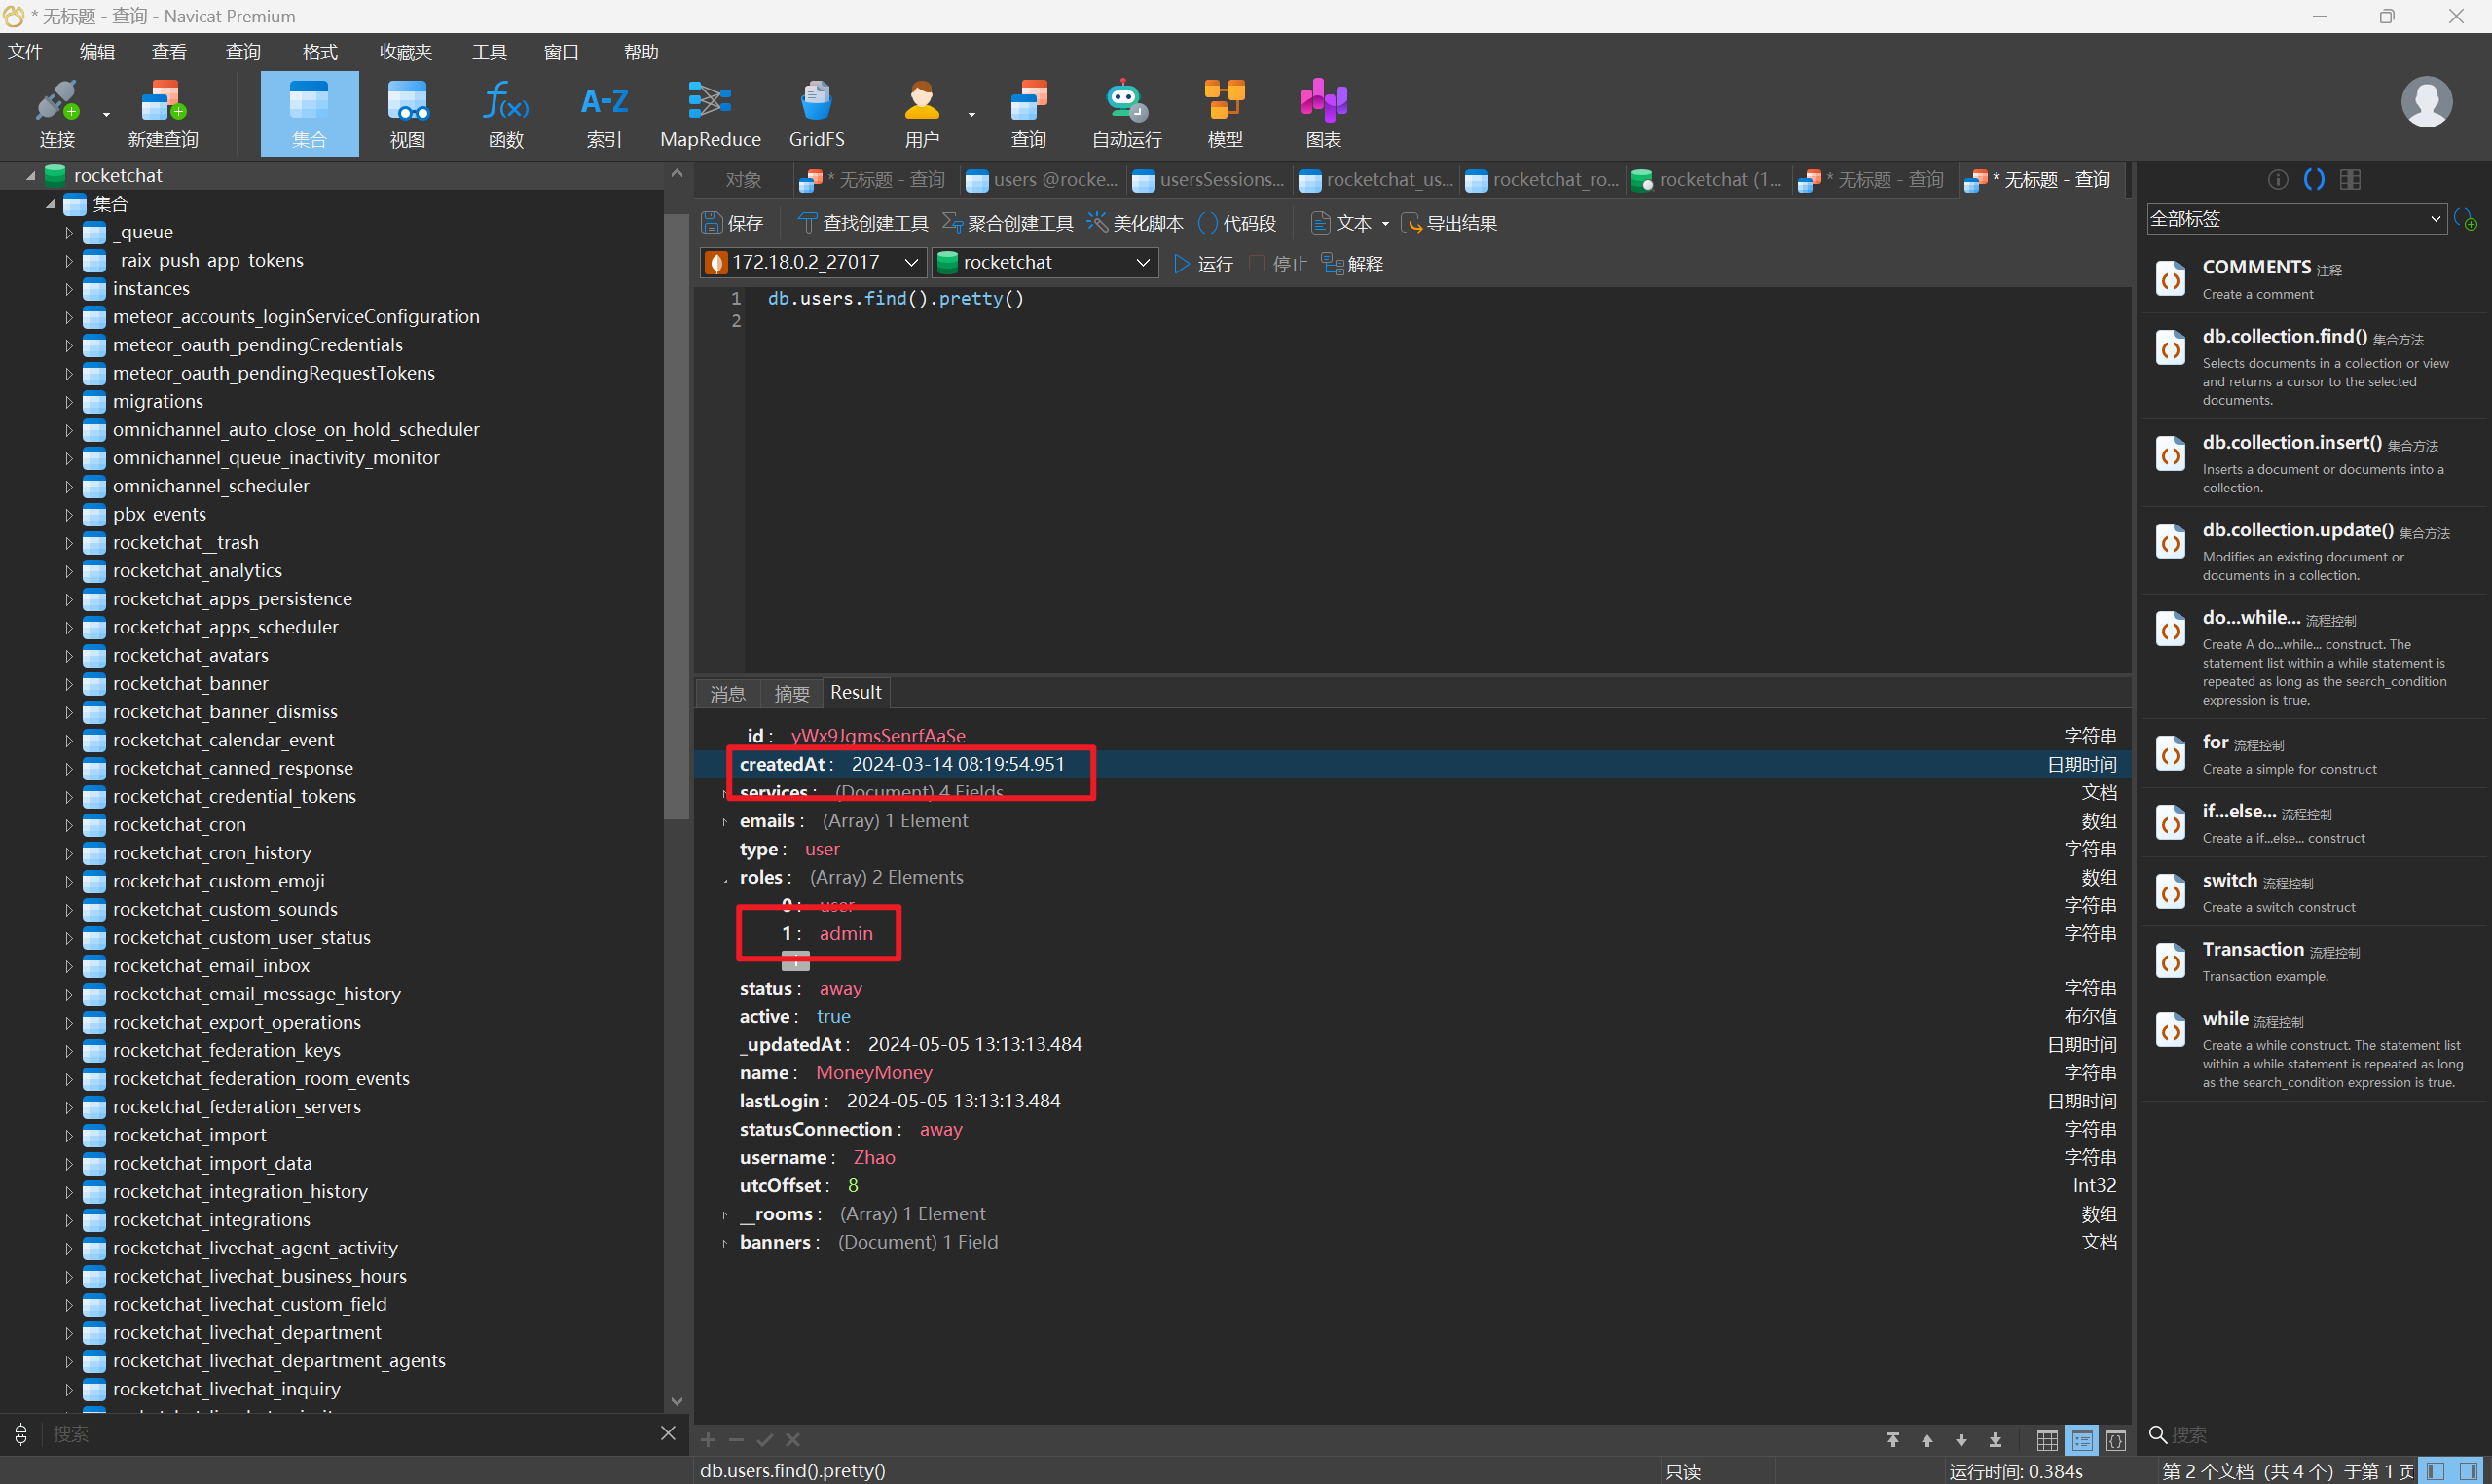The image size is (2492, 1484).
Task: Click the 新建查询 (New Query) toolbar icon
Action: [163, 113]
